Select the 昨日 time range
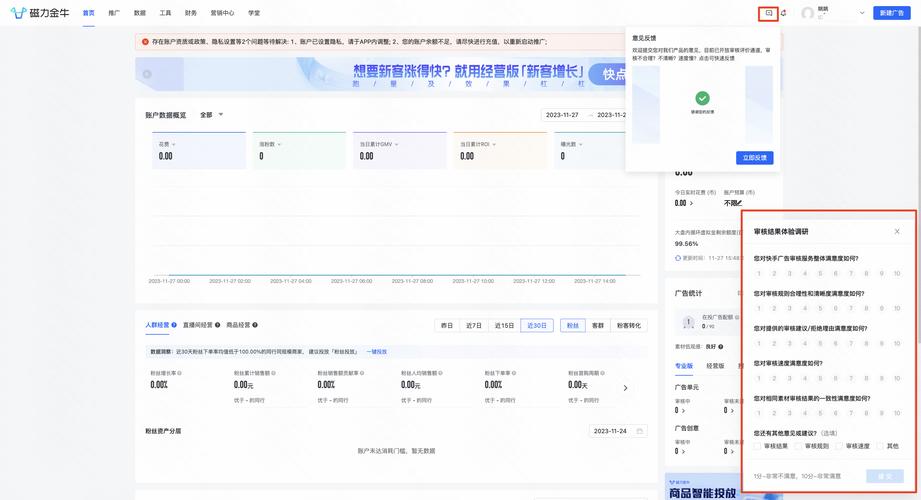The image size is (921, 500). click(x=447, y=325)
